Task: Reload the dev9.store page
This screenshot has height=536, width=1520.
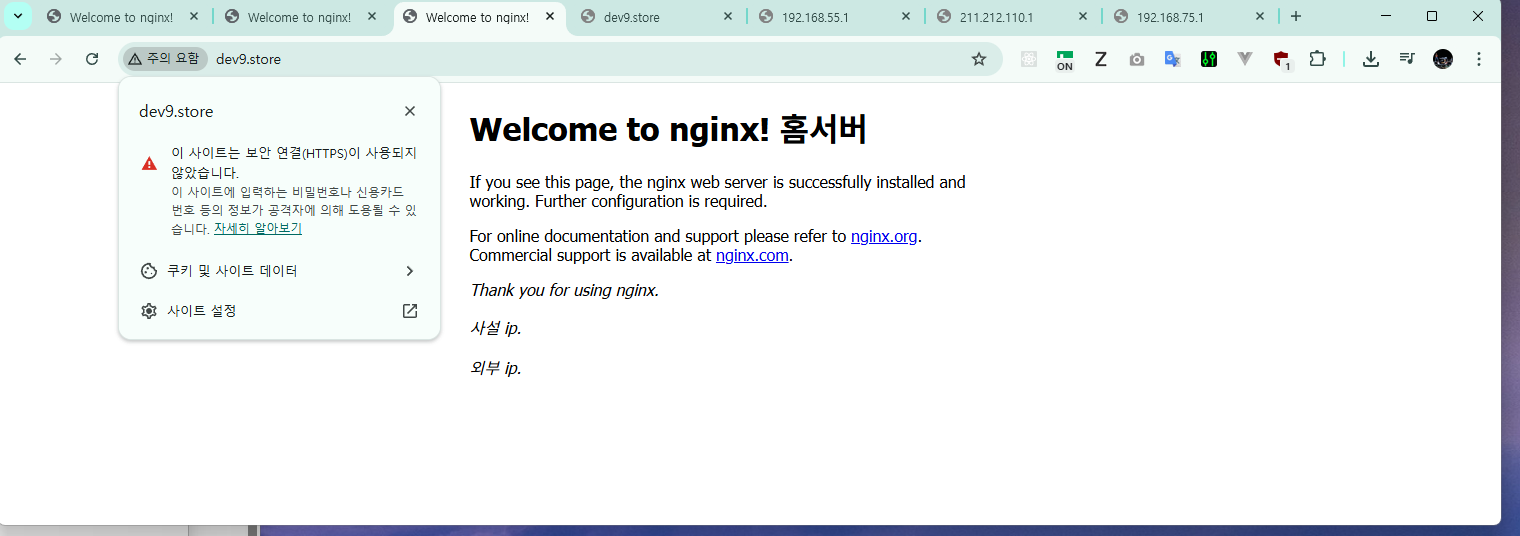Action: [92, 59]
